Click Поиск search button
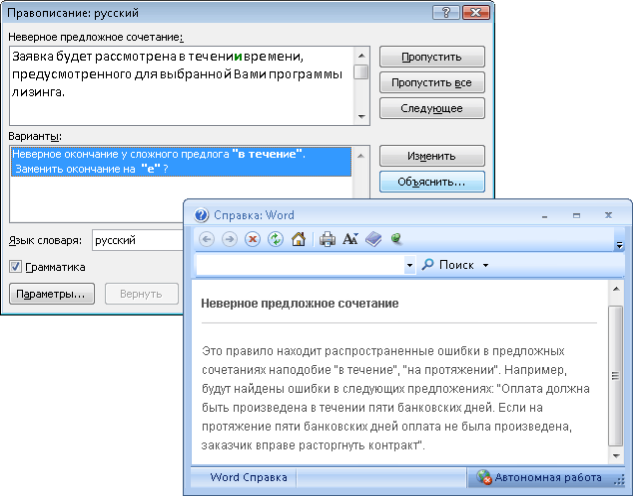This screenshot has width=633, height=496. tap(456, 265)
